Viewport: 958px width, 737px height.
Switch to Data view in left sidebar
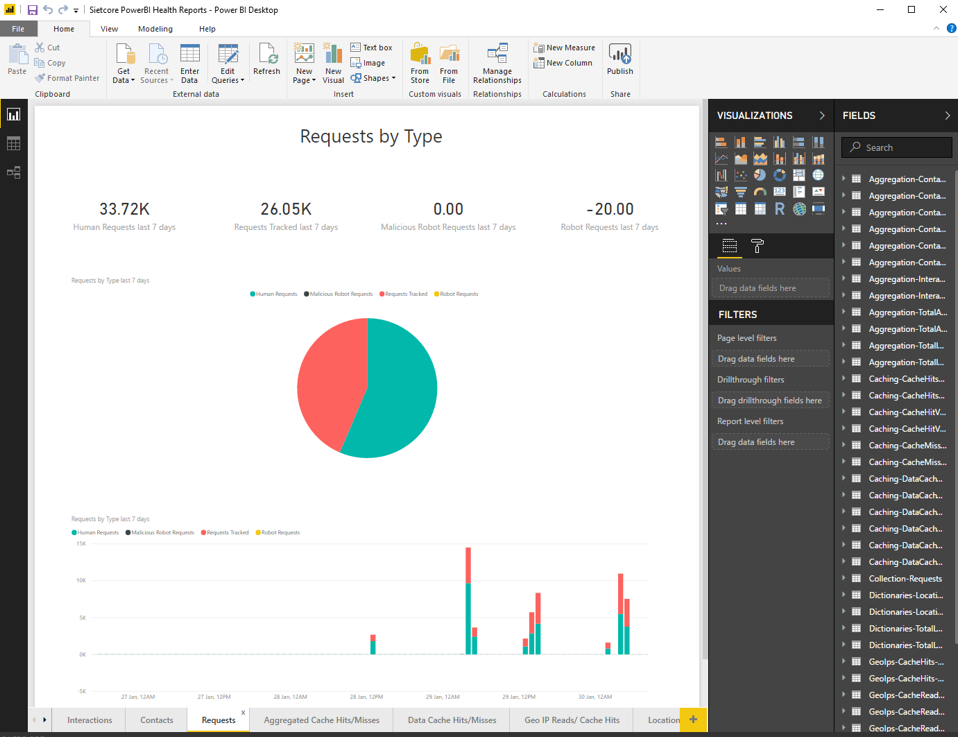[x=14, y=143]
